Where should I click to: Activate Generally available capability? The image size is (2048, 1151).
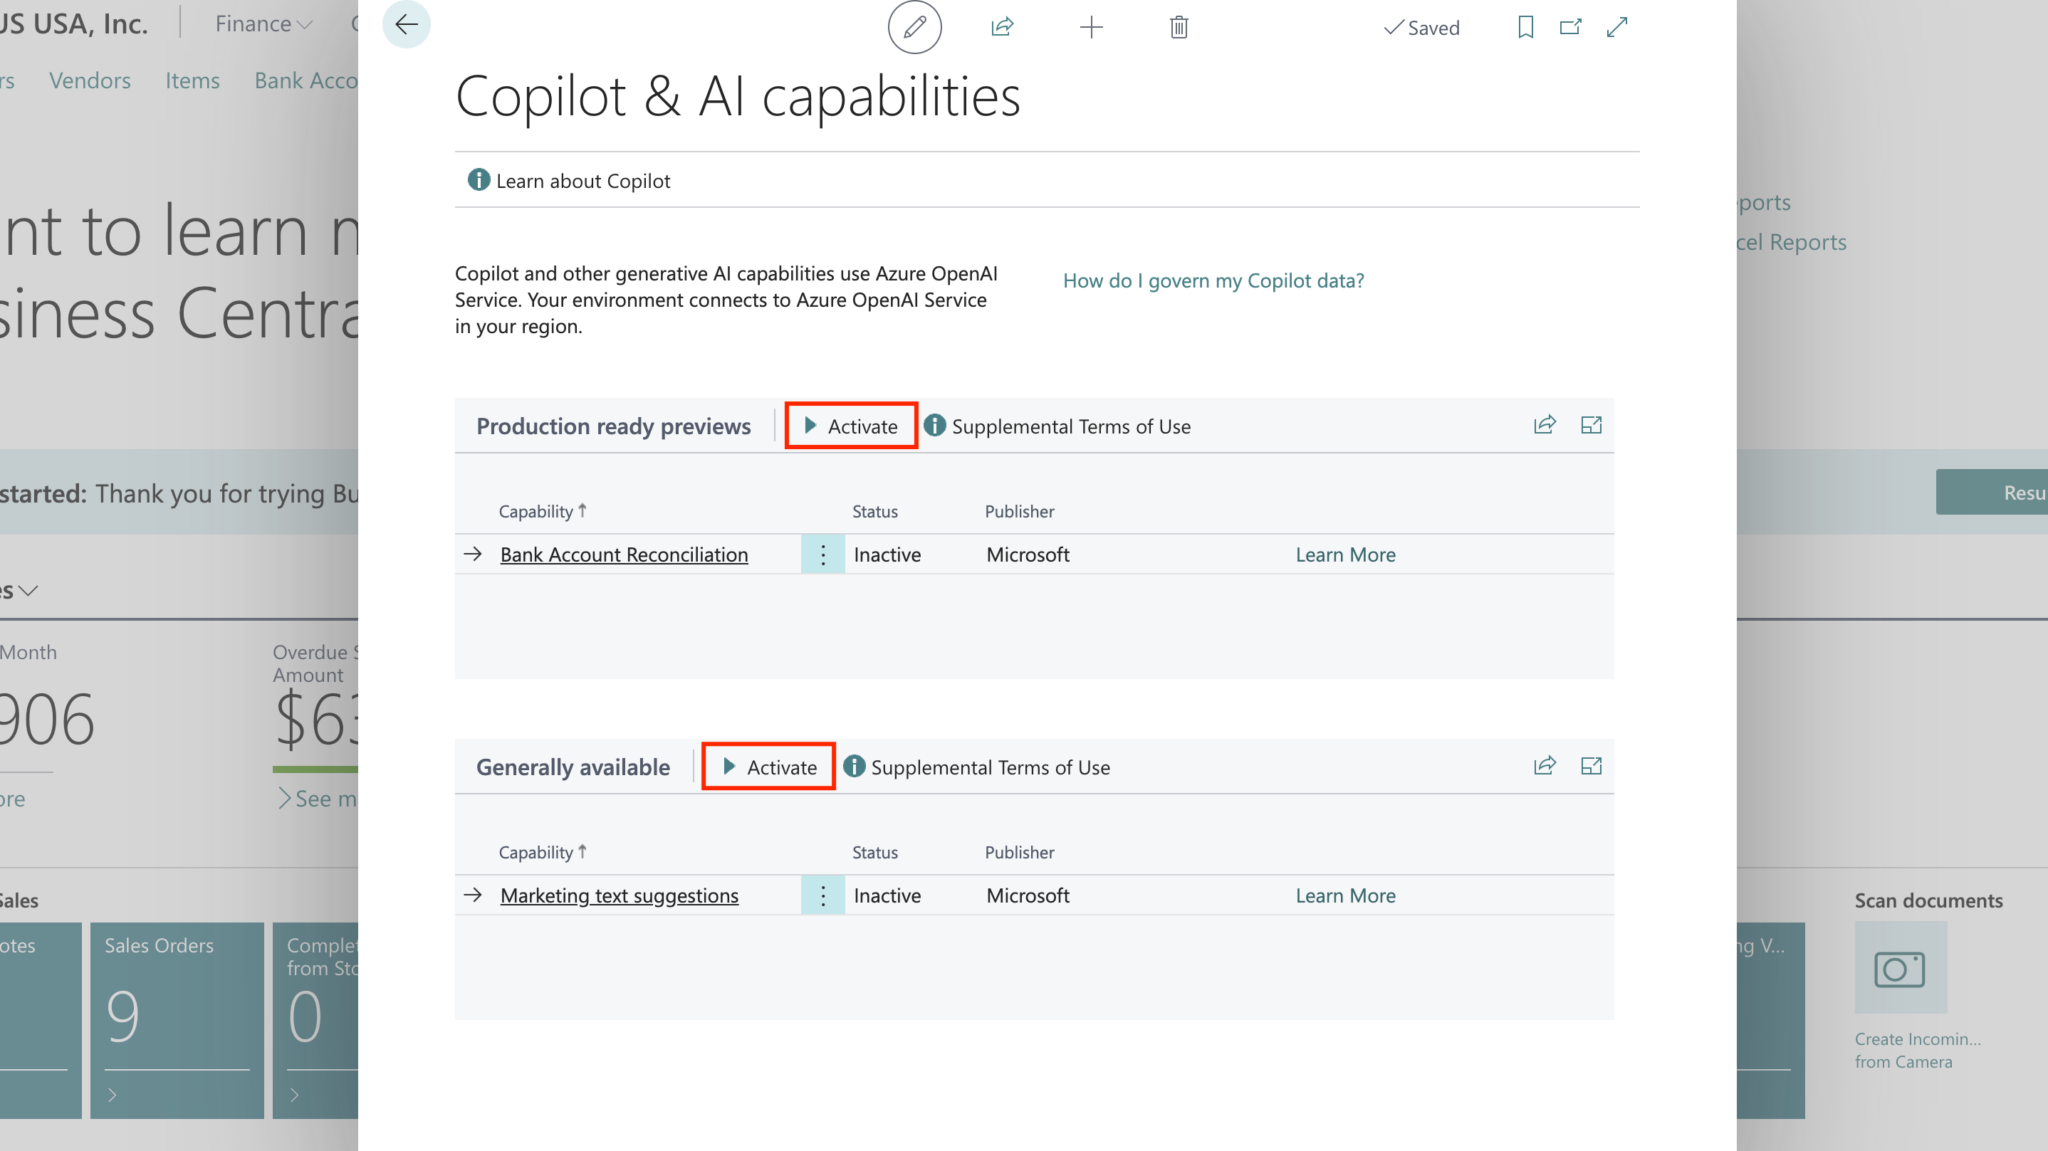(769, 767)
